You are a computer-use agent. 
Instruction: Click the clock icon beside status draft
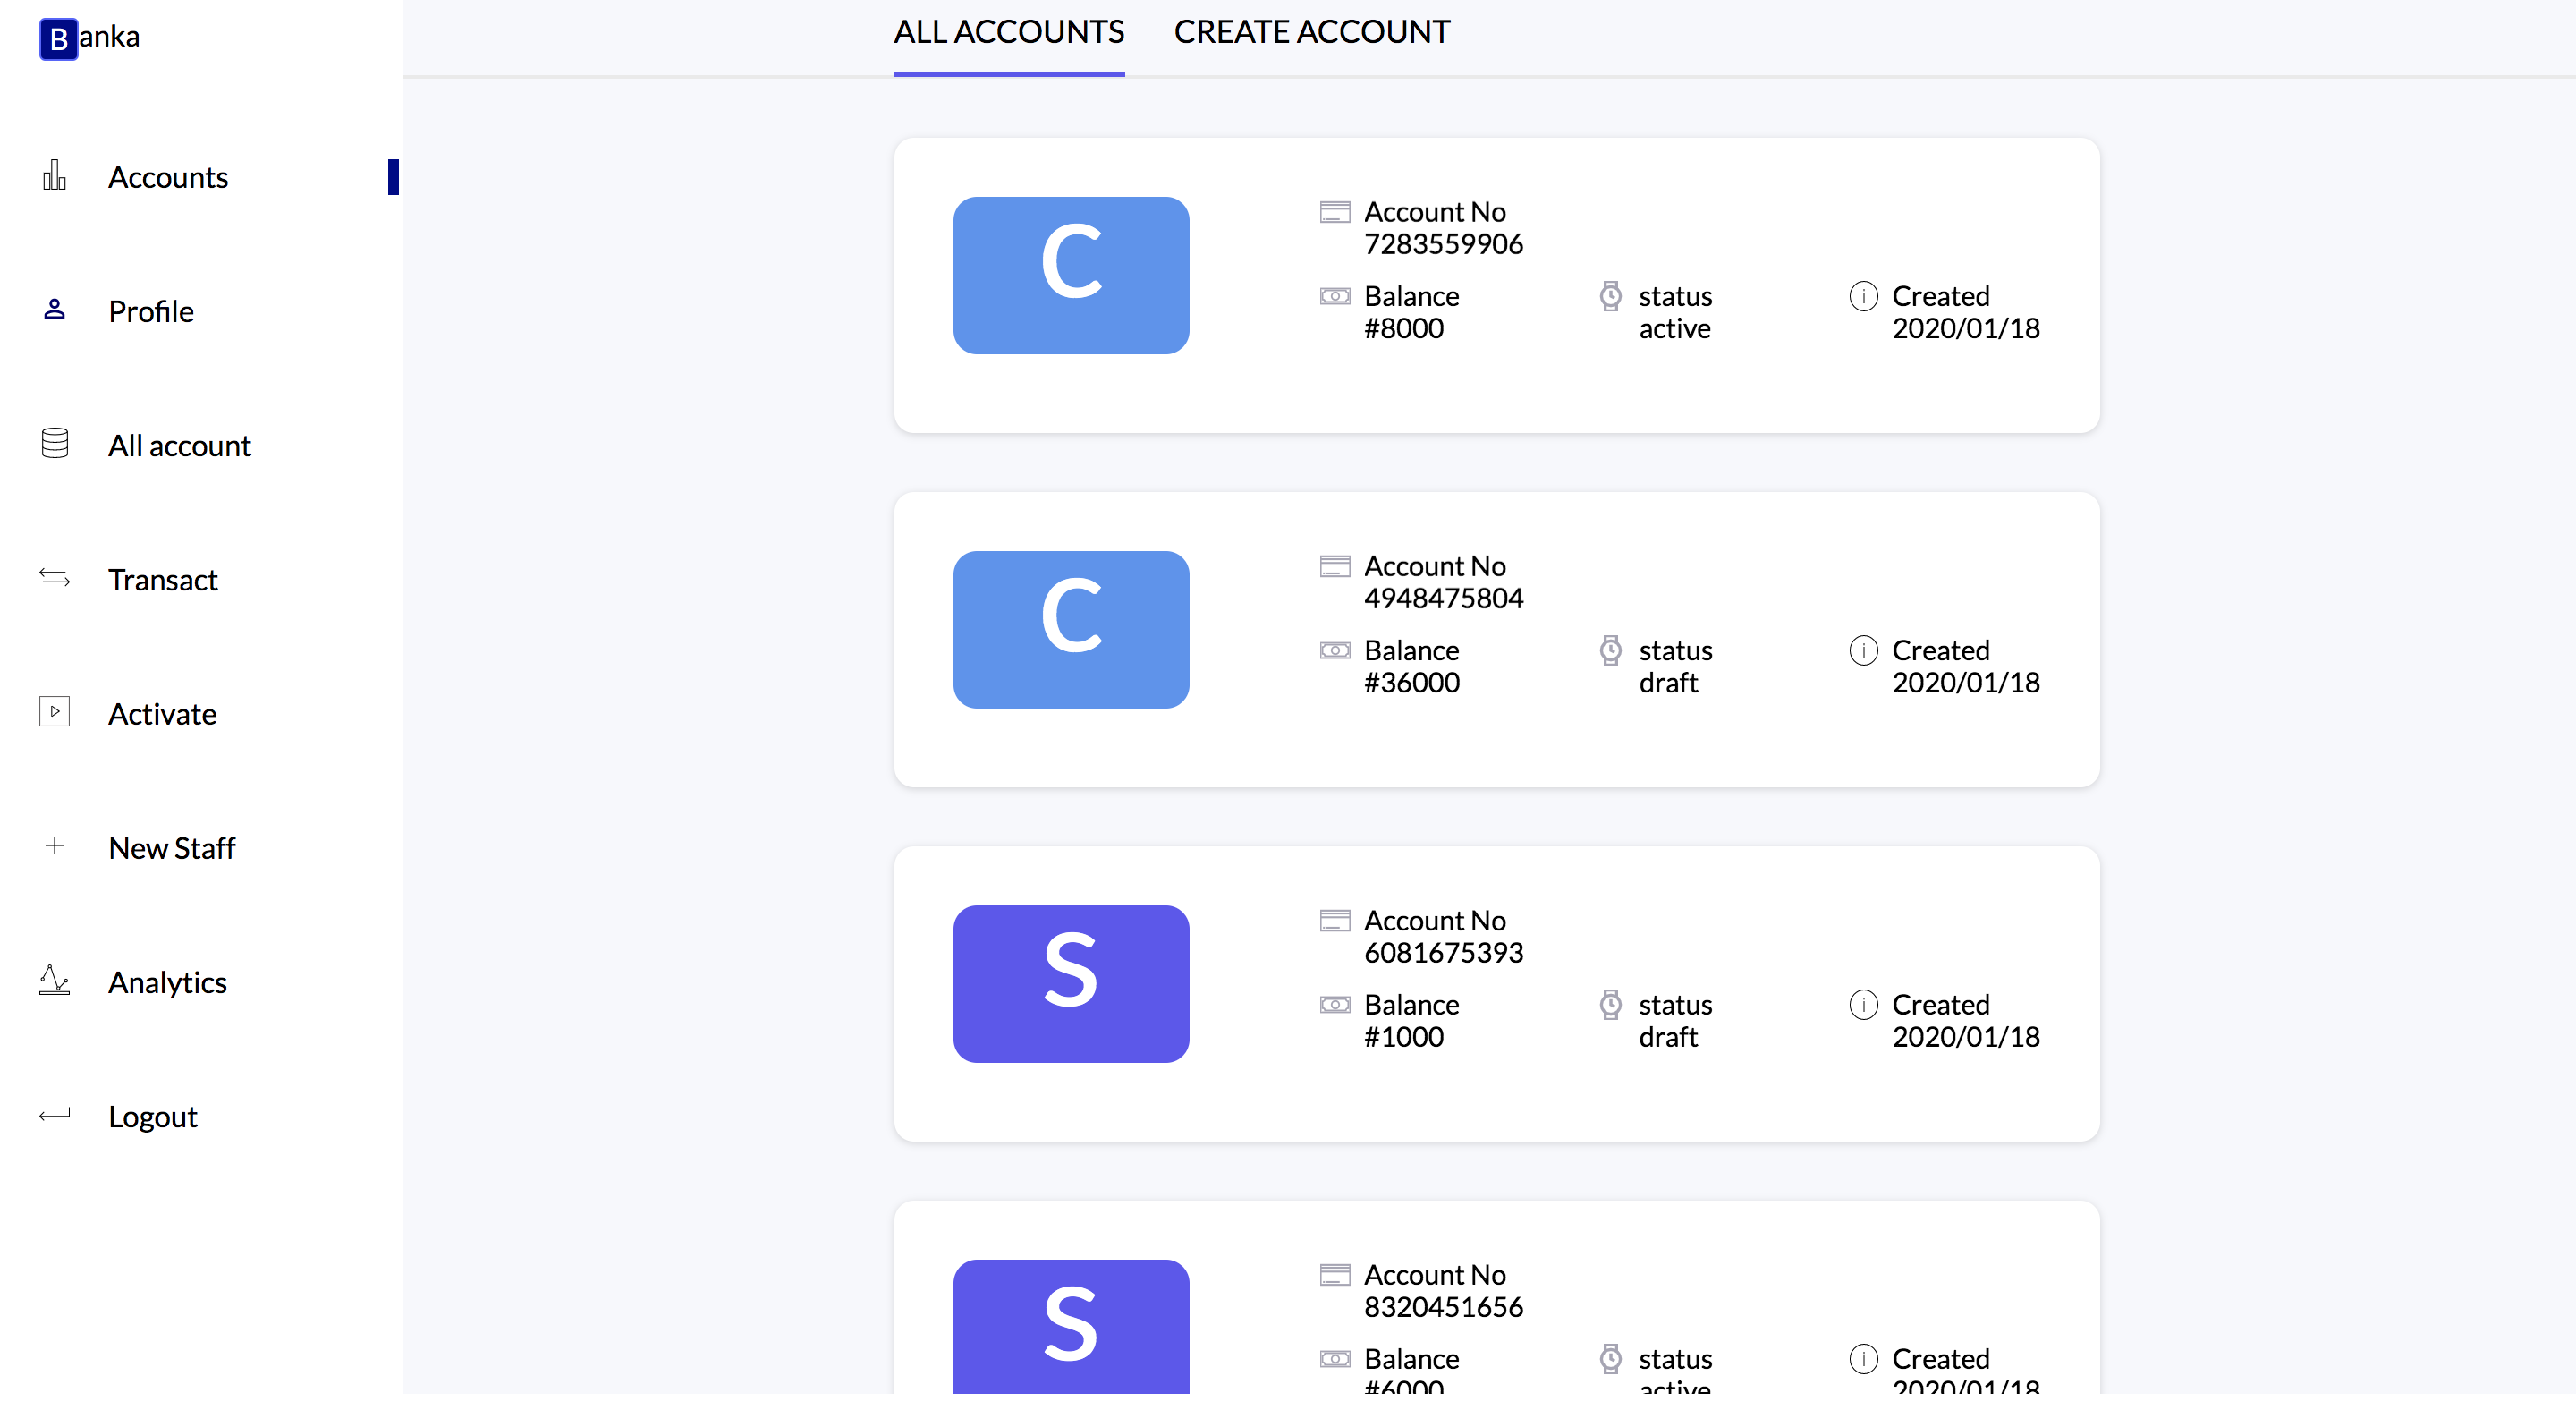point(1610,650)
